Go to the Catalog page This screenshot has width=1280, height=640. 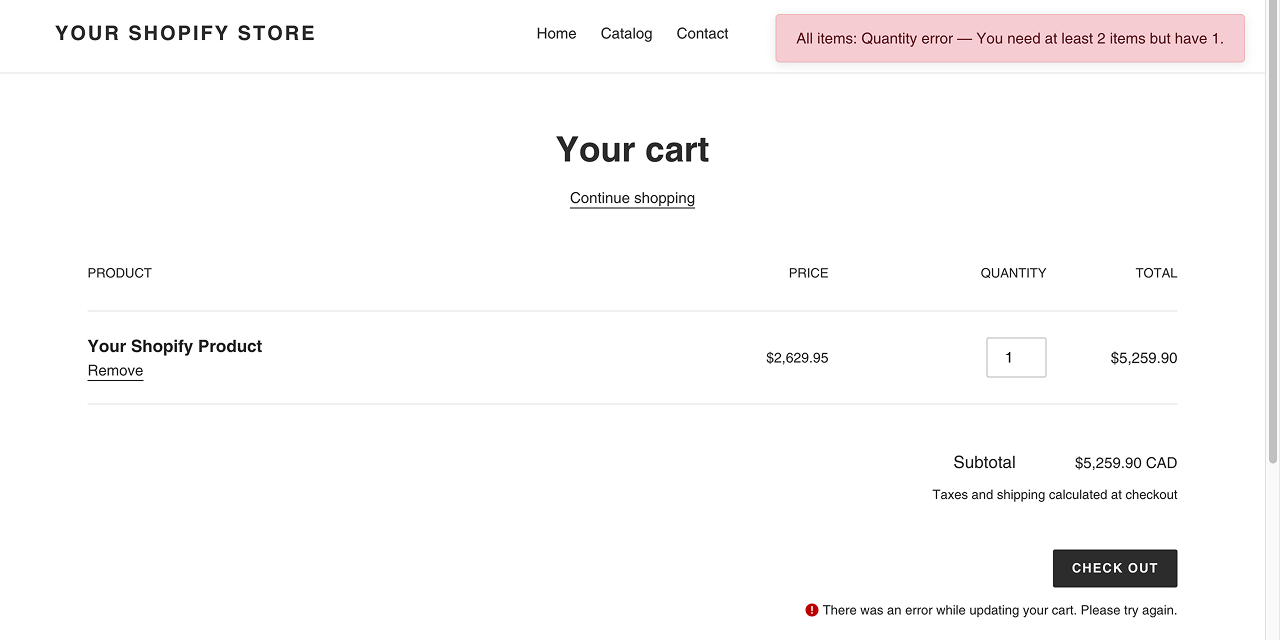[x=626, y=33]
